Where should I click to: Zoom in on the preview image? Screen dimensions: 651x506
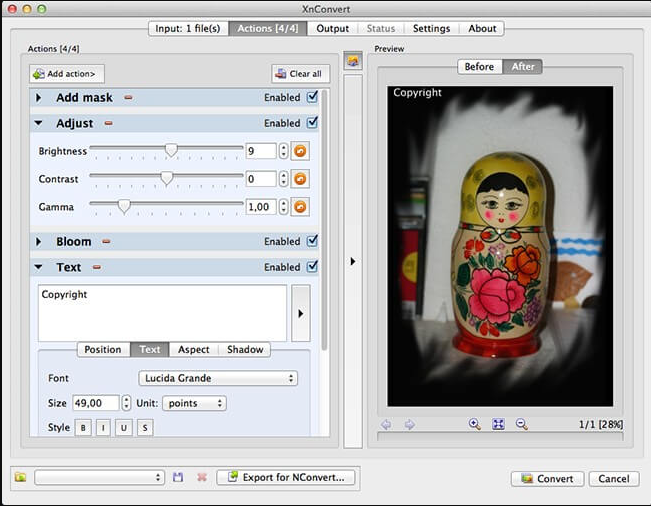point(475,424)
